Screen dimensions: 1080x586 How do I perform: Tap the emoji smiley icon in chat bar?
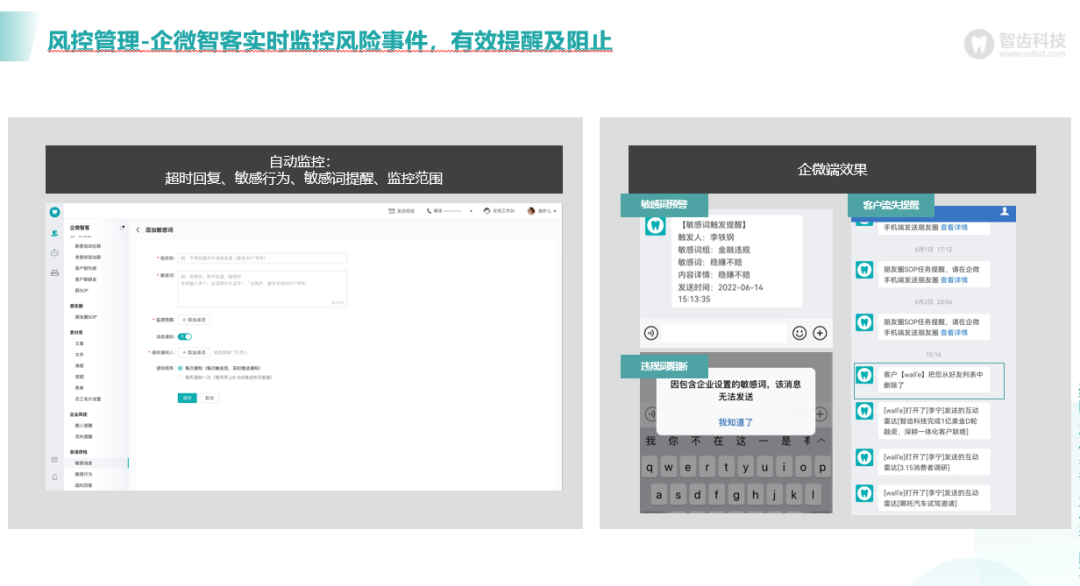coord(799,333)
